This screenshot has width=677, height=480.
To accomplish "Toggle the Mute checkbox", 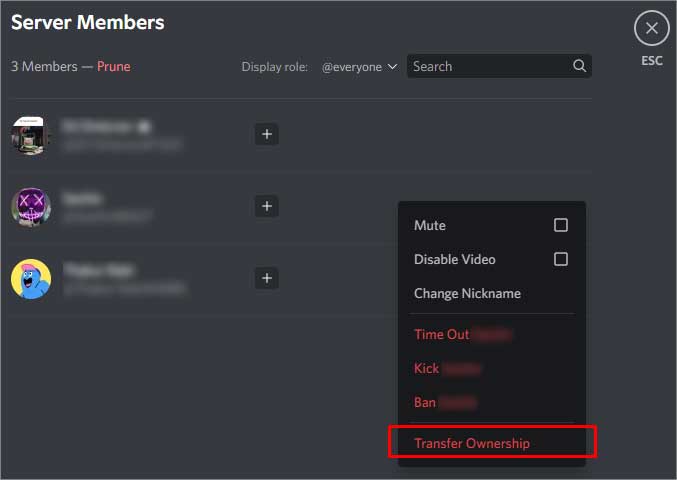I will (561, 225).
